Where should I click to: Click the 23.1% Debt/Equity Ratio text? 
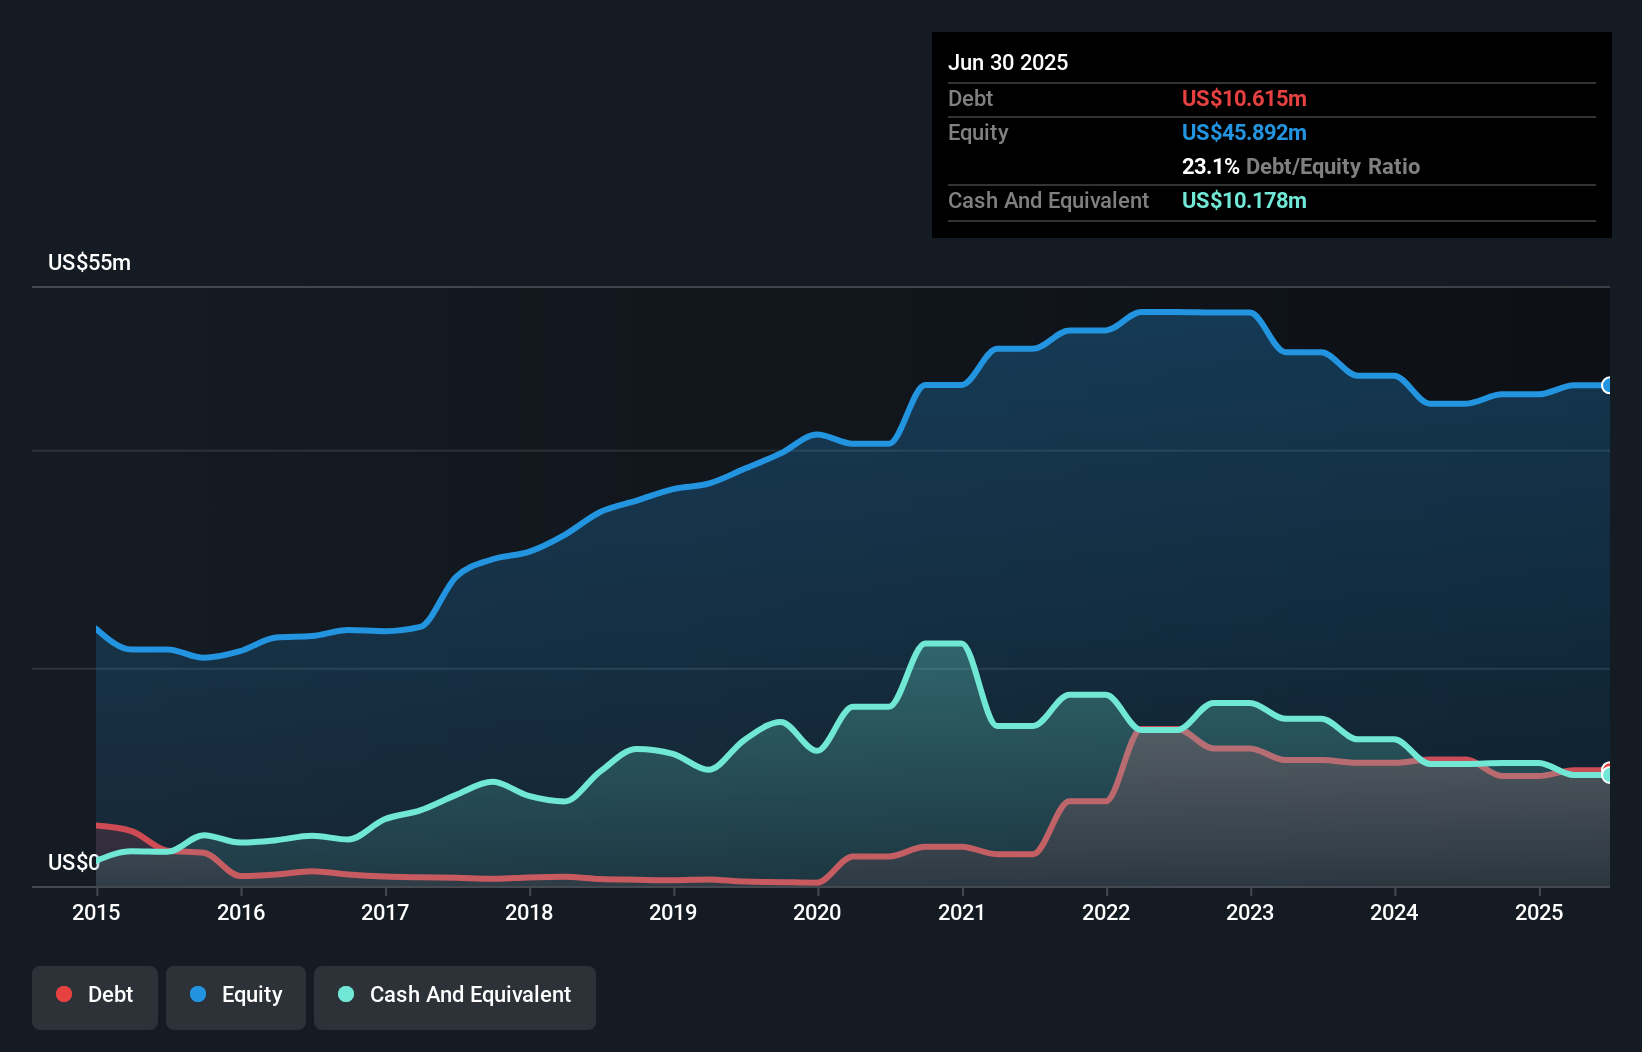click(x=1300, y=166)
